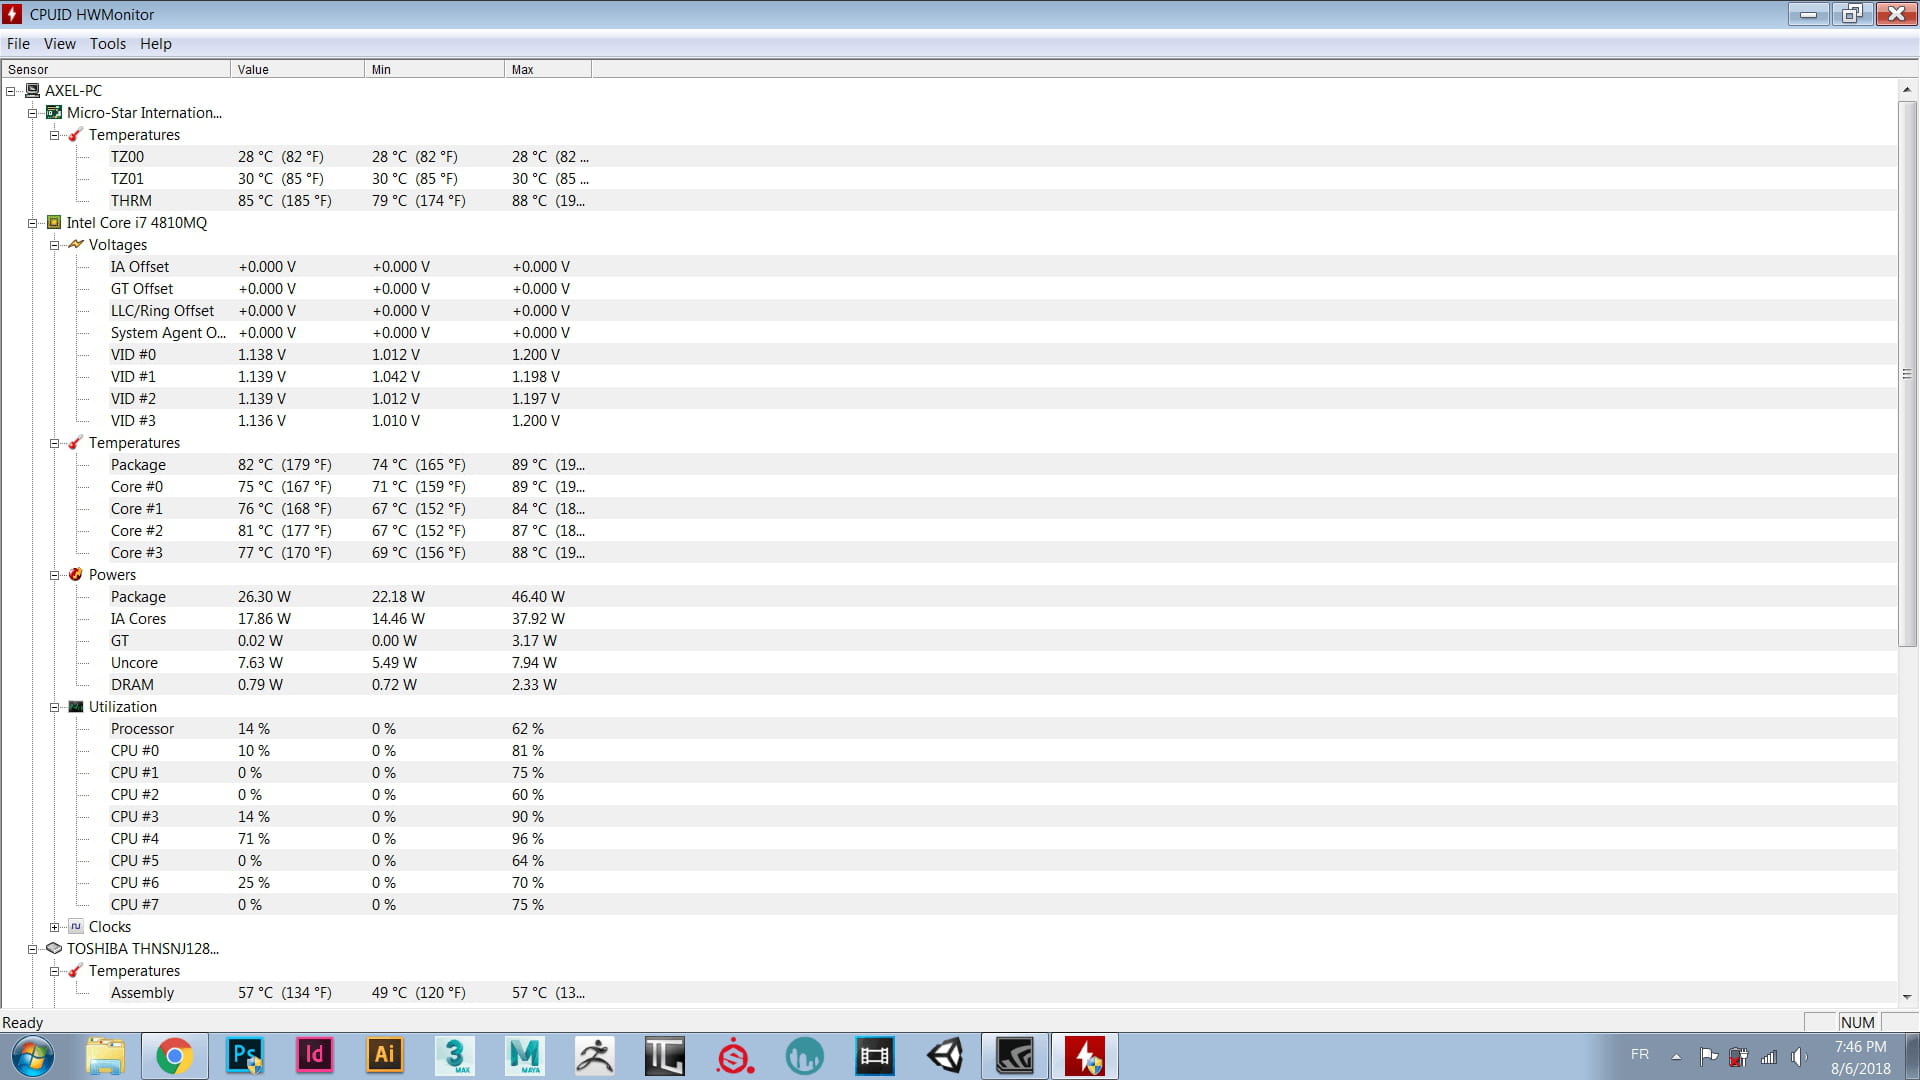Click the HWMonitor lightning icon in title bar

[12, 14]
